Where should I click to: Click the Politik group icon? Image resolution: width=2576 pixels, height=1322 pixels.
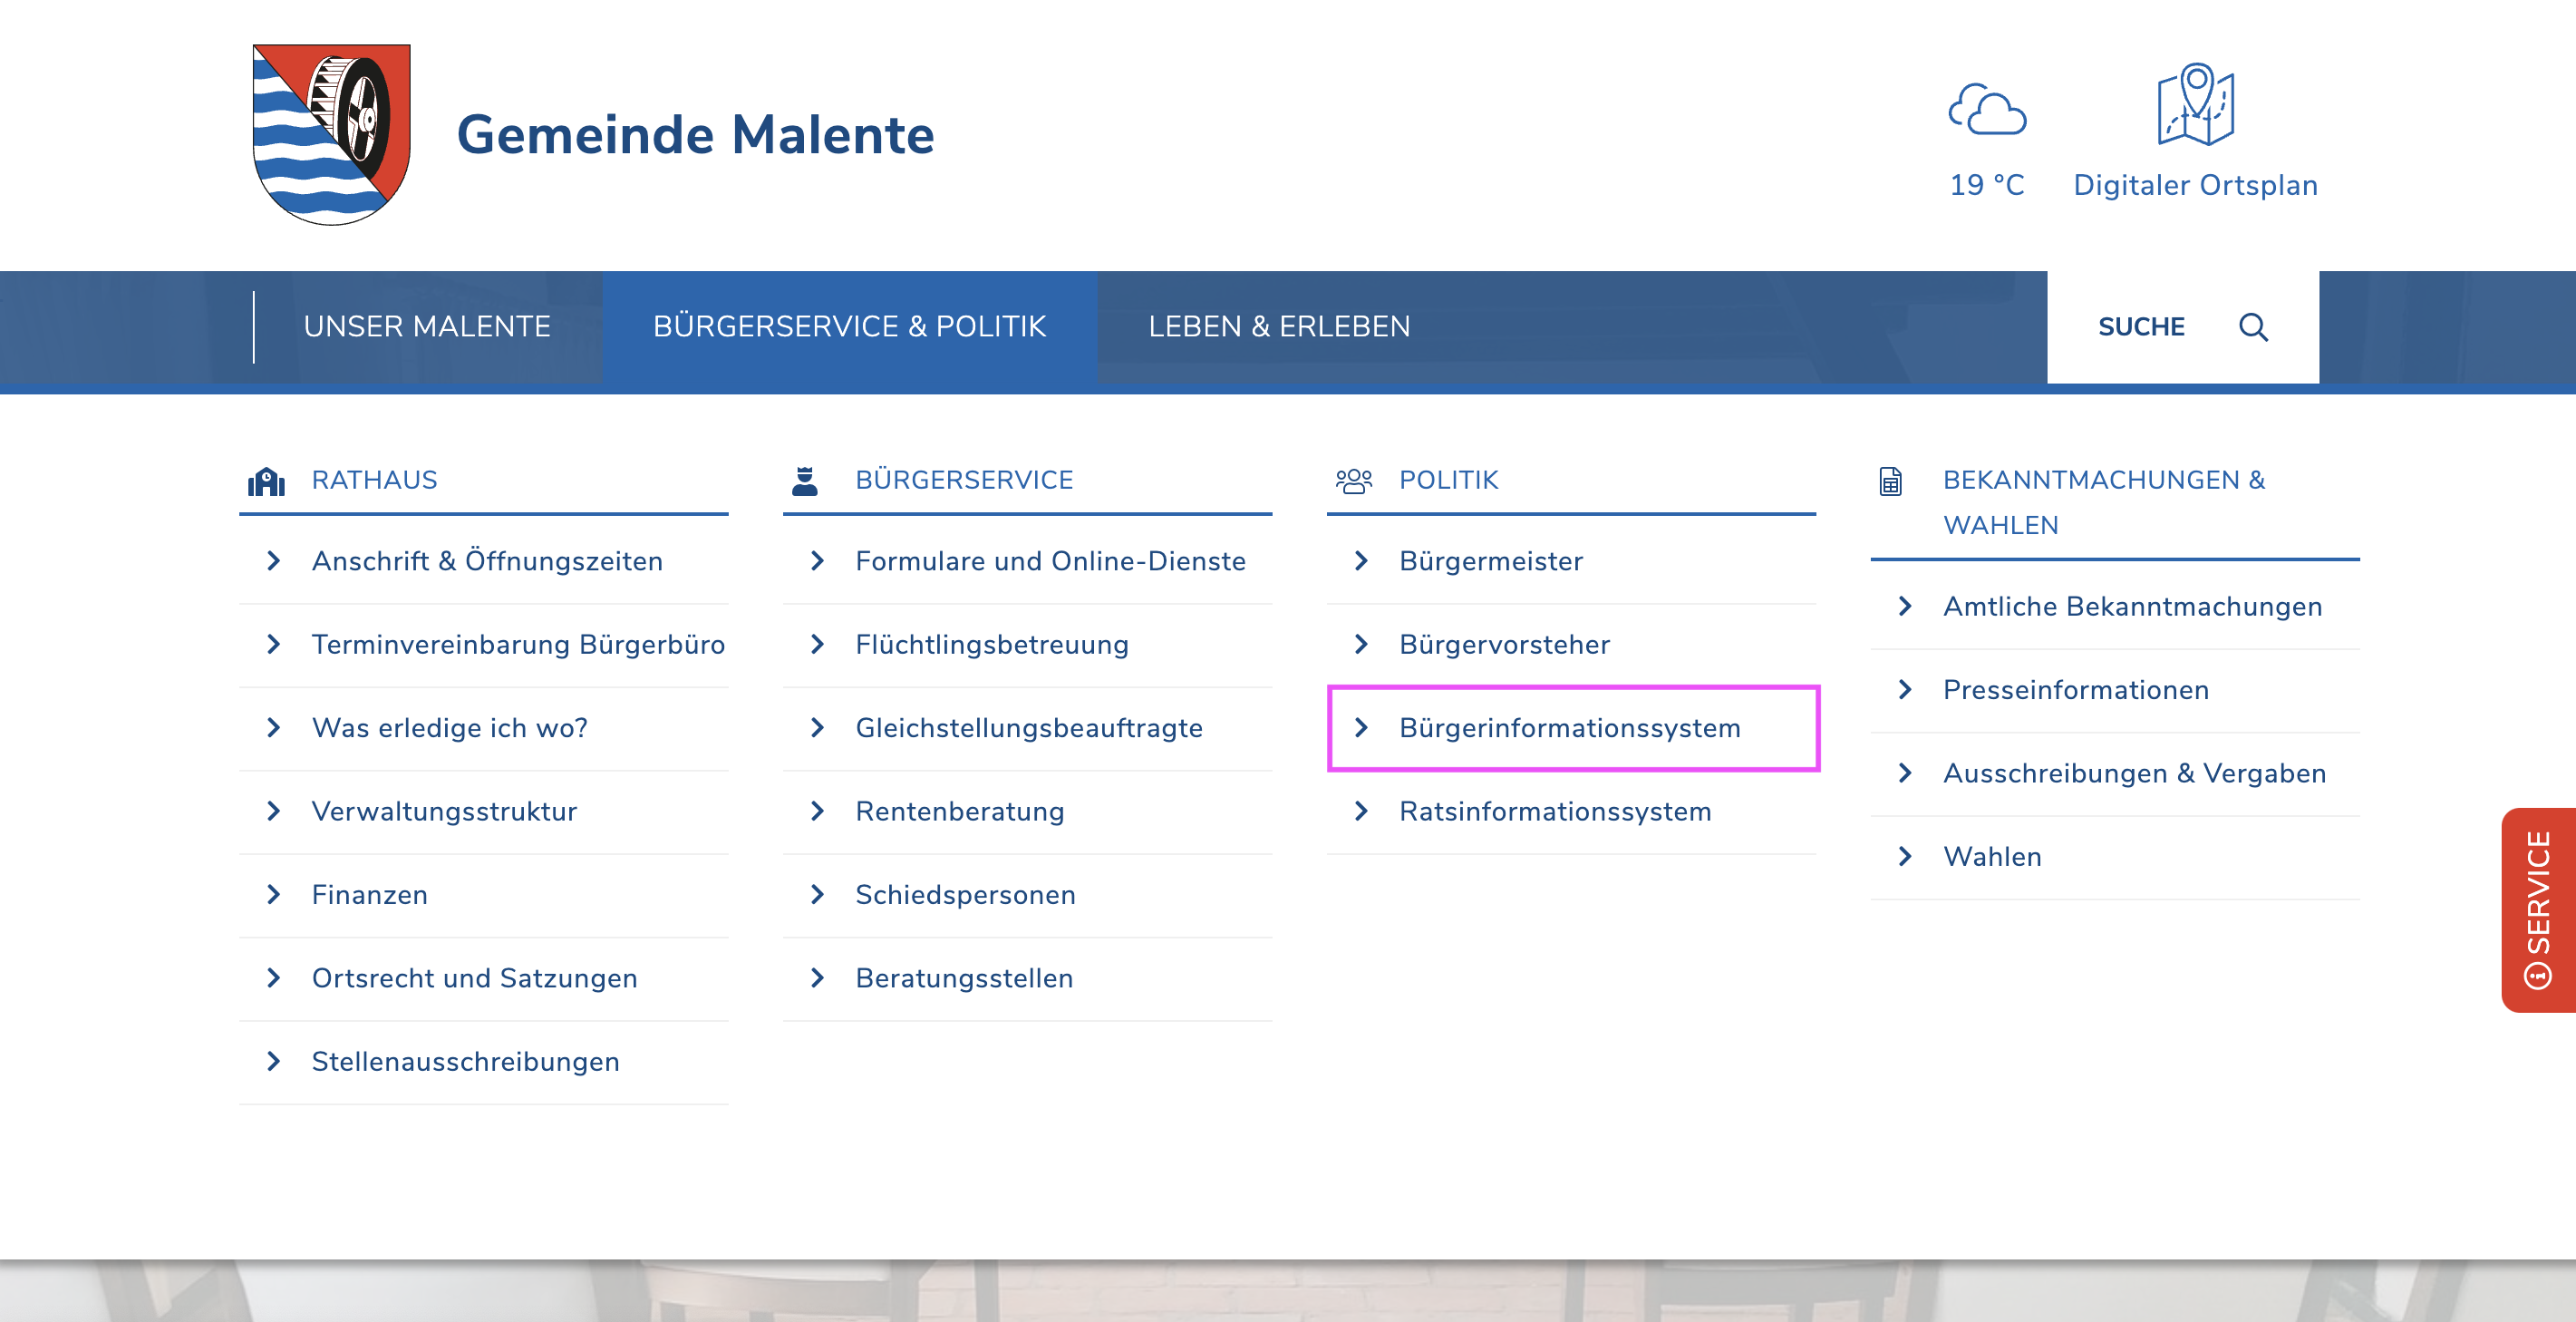[x=1353, y=481]
